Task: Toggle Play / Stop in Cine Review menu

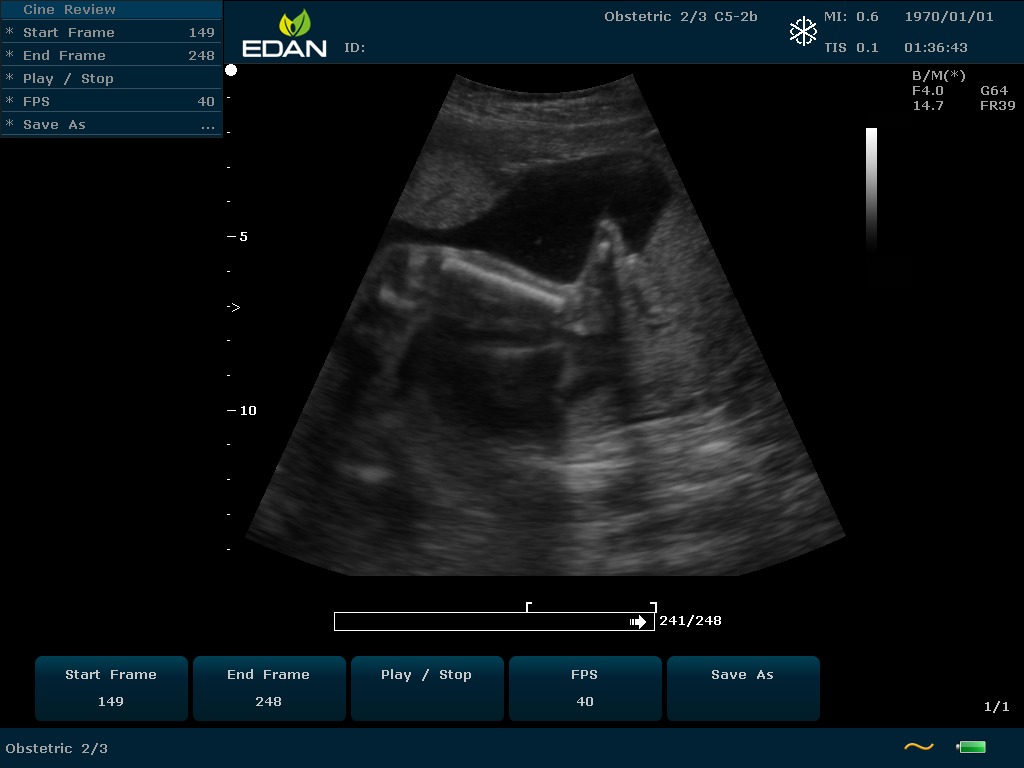Action: (110, 78)
